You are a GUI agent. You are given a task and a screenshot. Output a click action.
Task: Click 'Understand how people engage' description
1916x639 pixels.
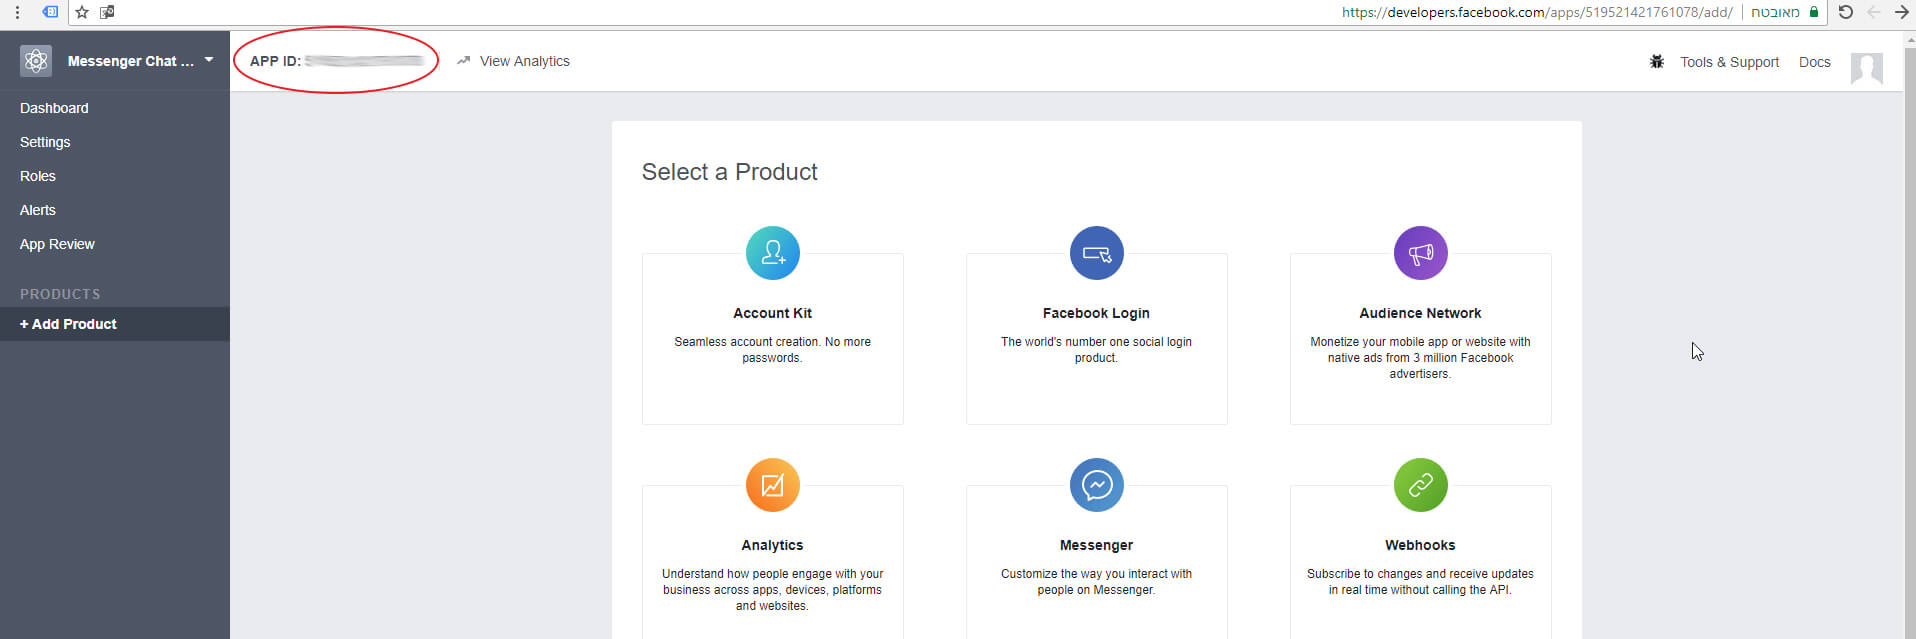772,590
